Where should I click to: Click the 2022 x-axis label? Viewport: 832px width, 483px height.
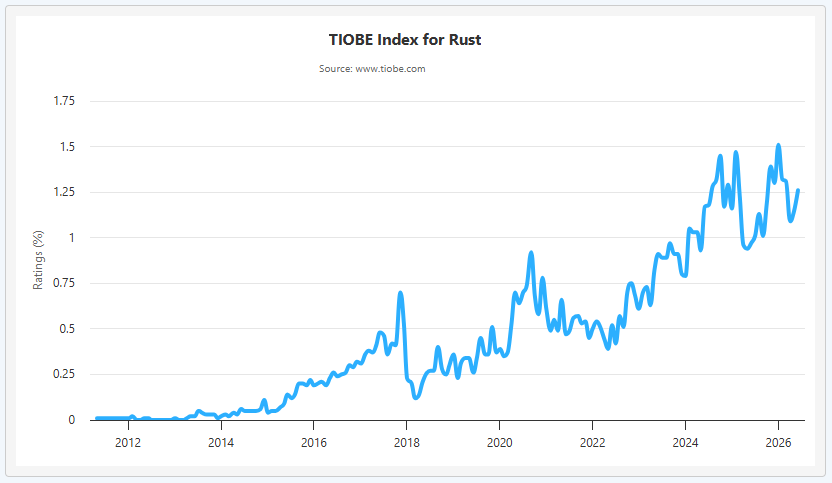[x=592, y=443]
